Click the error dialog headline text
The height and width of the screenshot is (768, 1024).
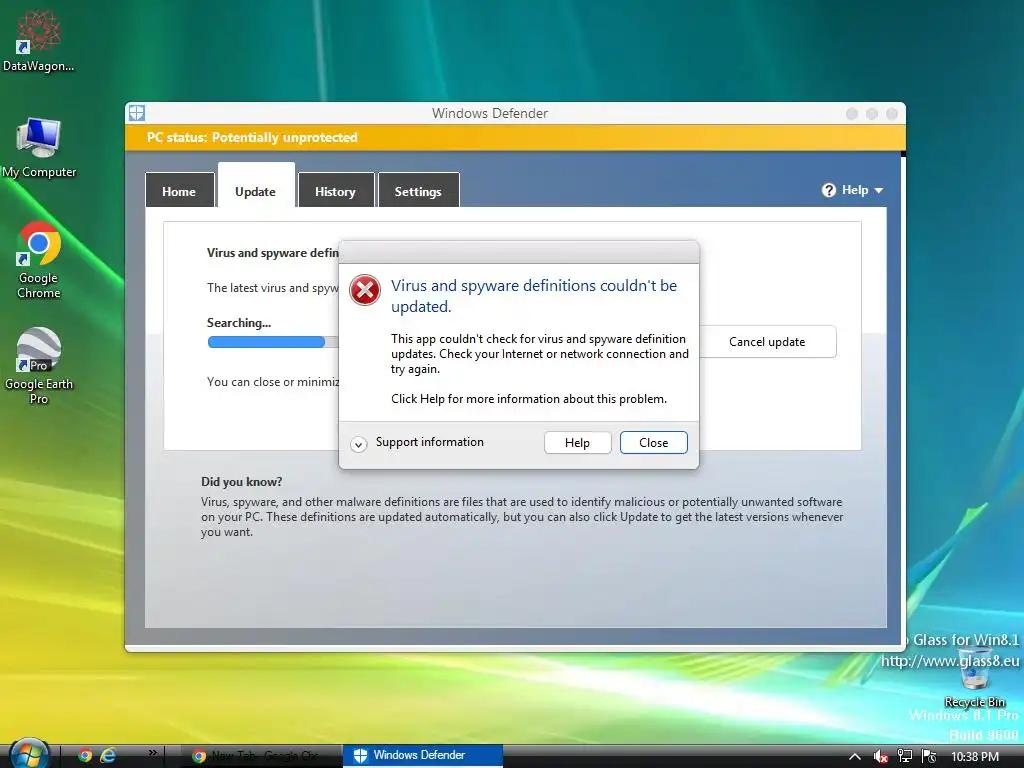pyautogui.click(x=534, y=296)
